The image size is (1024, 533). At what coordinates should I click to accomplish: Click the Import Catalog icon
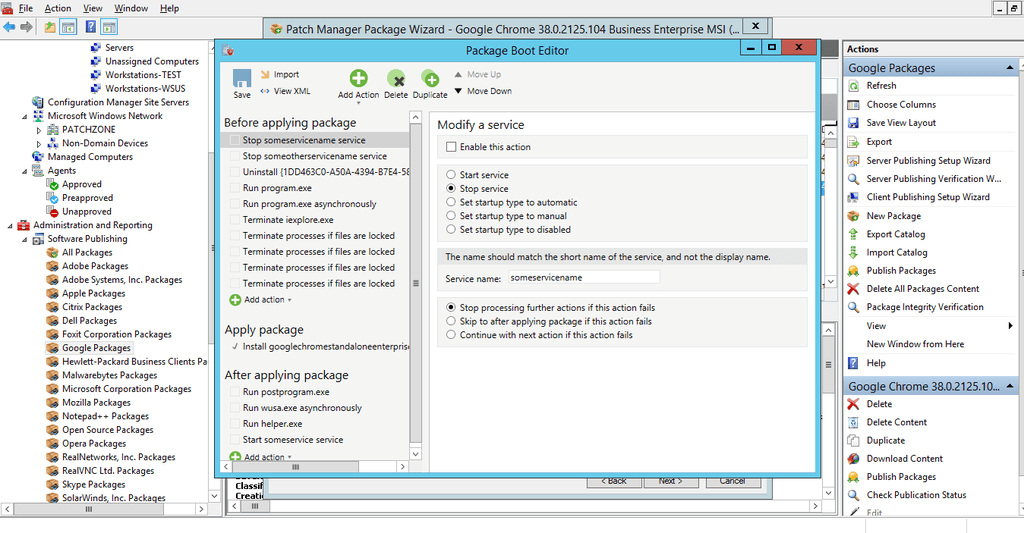tap(853, 253)
